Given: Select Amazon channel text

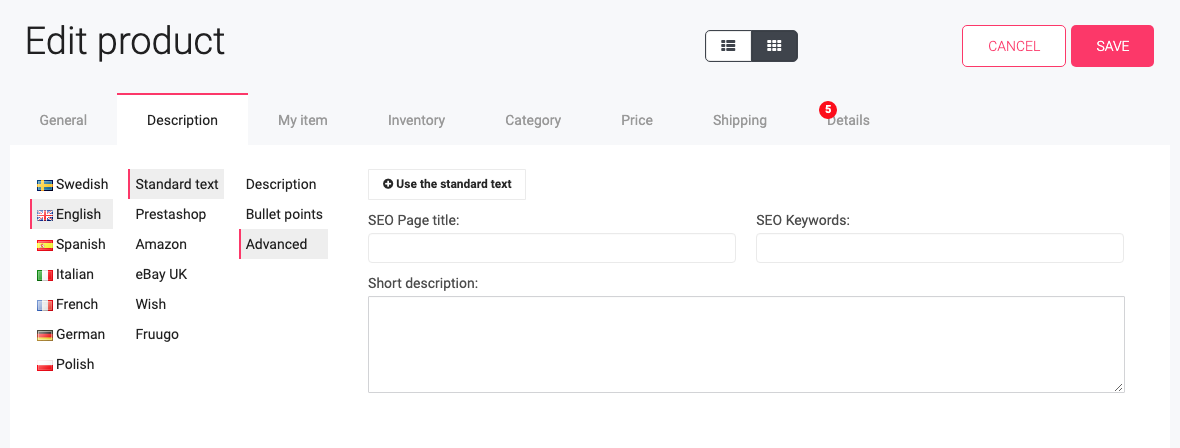Looking at the screenshot, I should pos(161,245).
